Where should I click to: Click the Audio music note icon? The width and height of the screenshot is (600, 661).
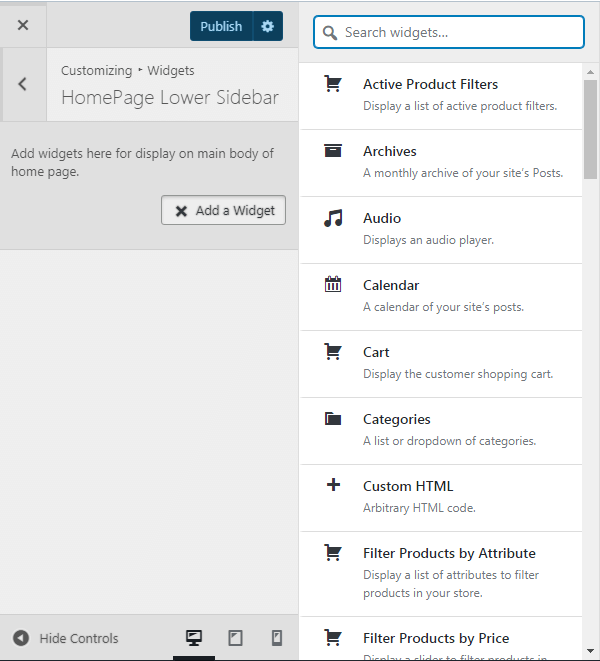(333, 218)
